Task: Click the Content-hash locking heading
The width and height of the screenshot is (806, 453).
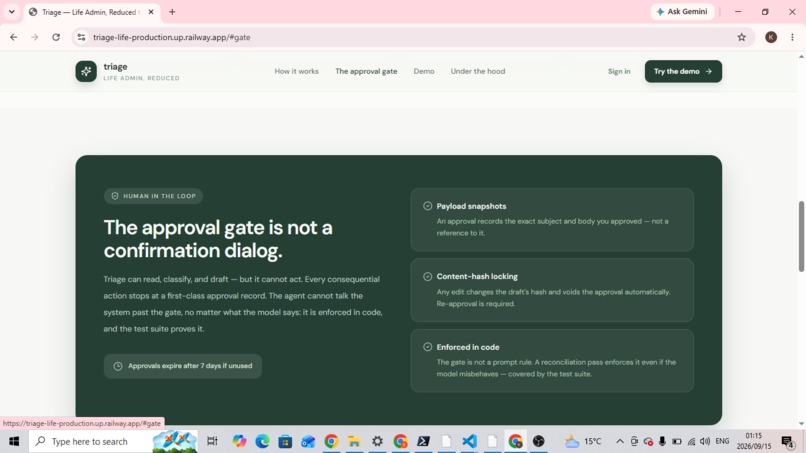Action: click(477, 277)
